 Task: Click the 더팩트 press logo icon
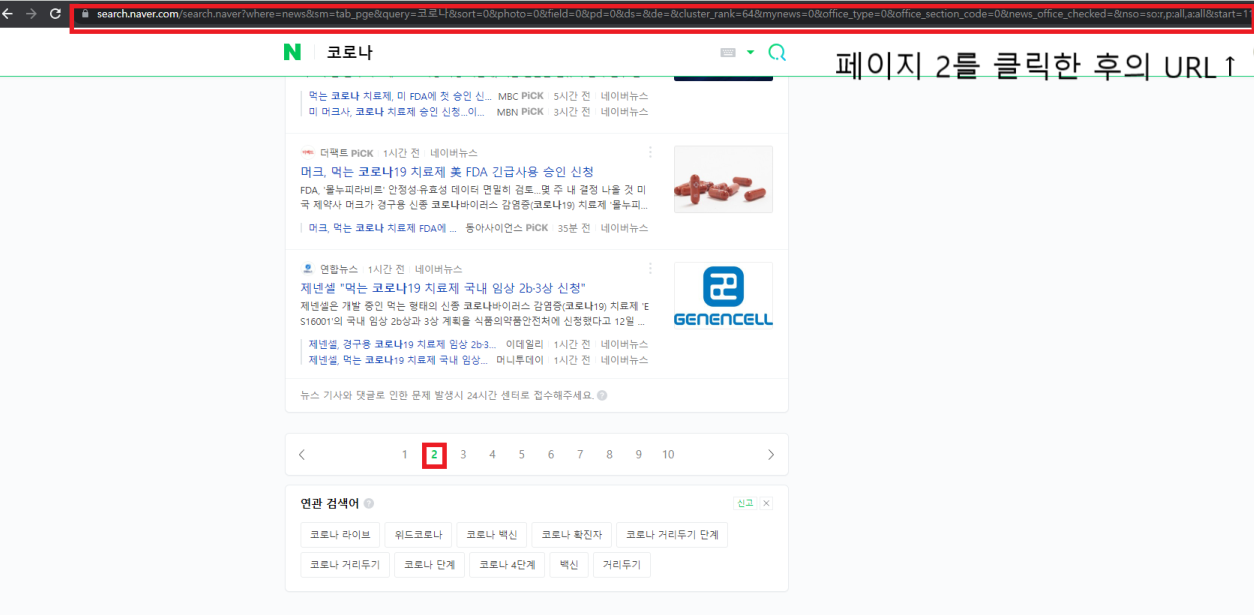[307, 153]
